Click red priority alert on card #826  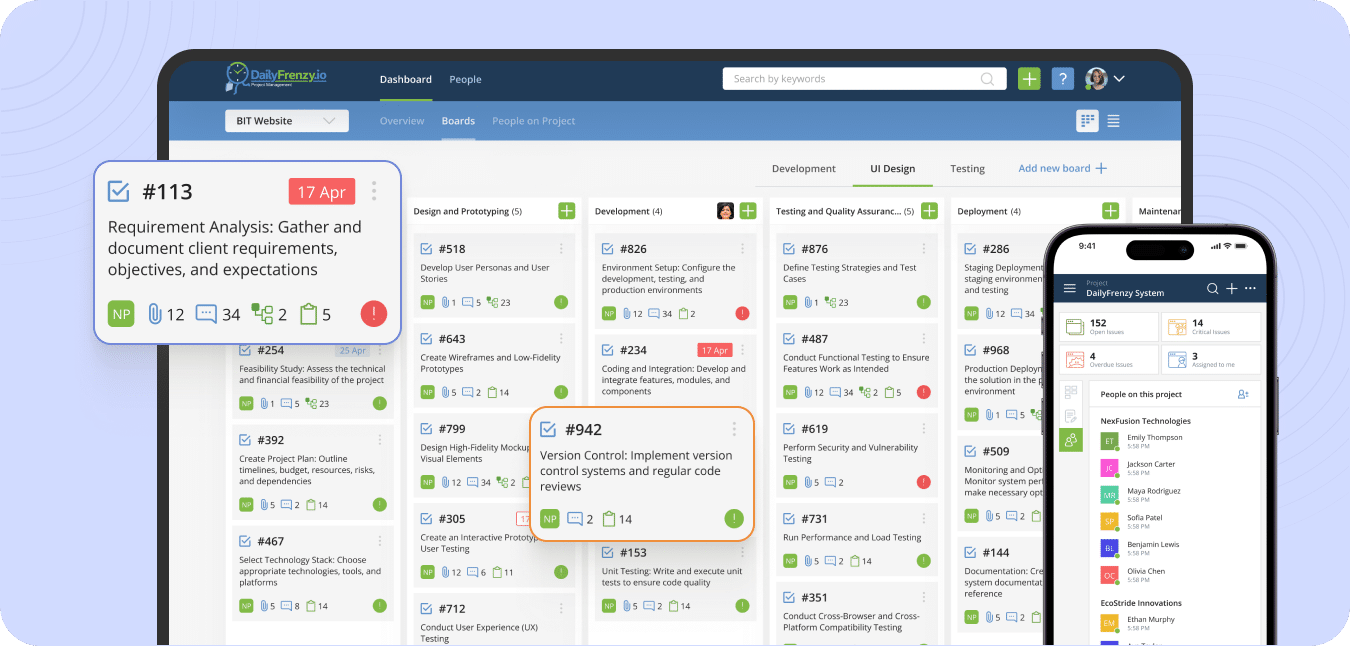[743, 313]
